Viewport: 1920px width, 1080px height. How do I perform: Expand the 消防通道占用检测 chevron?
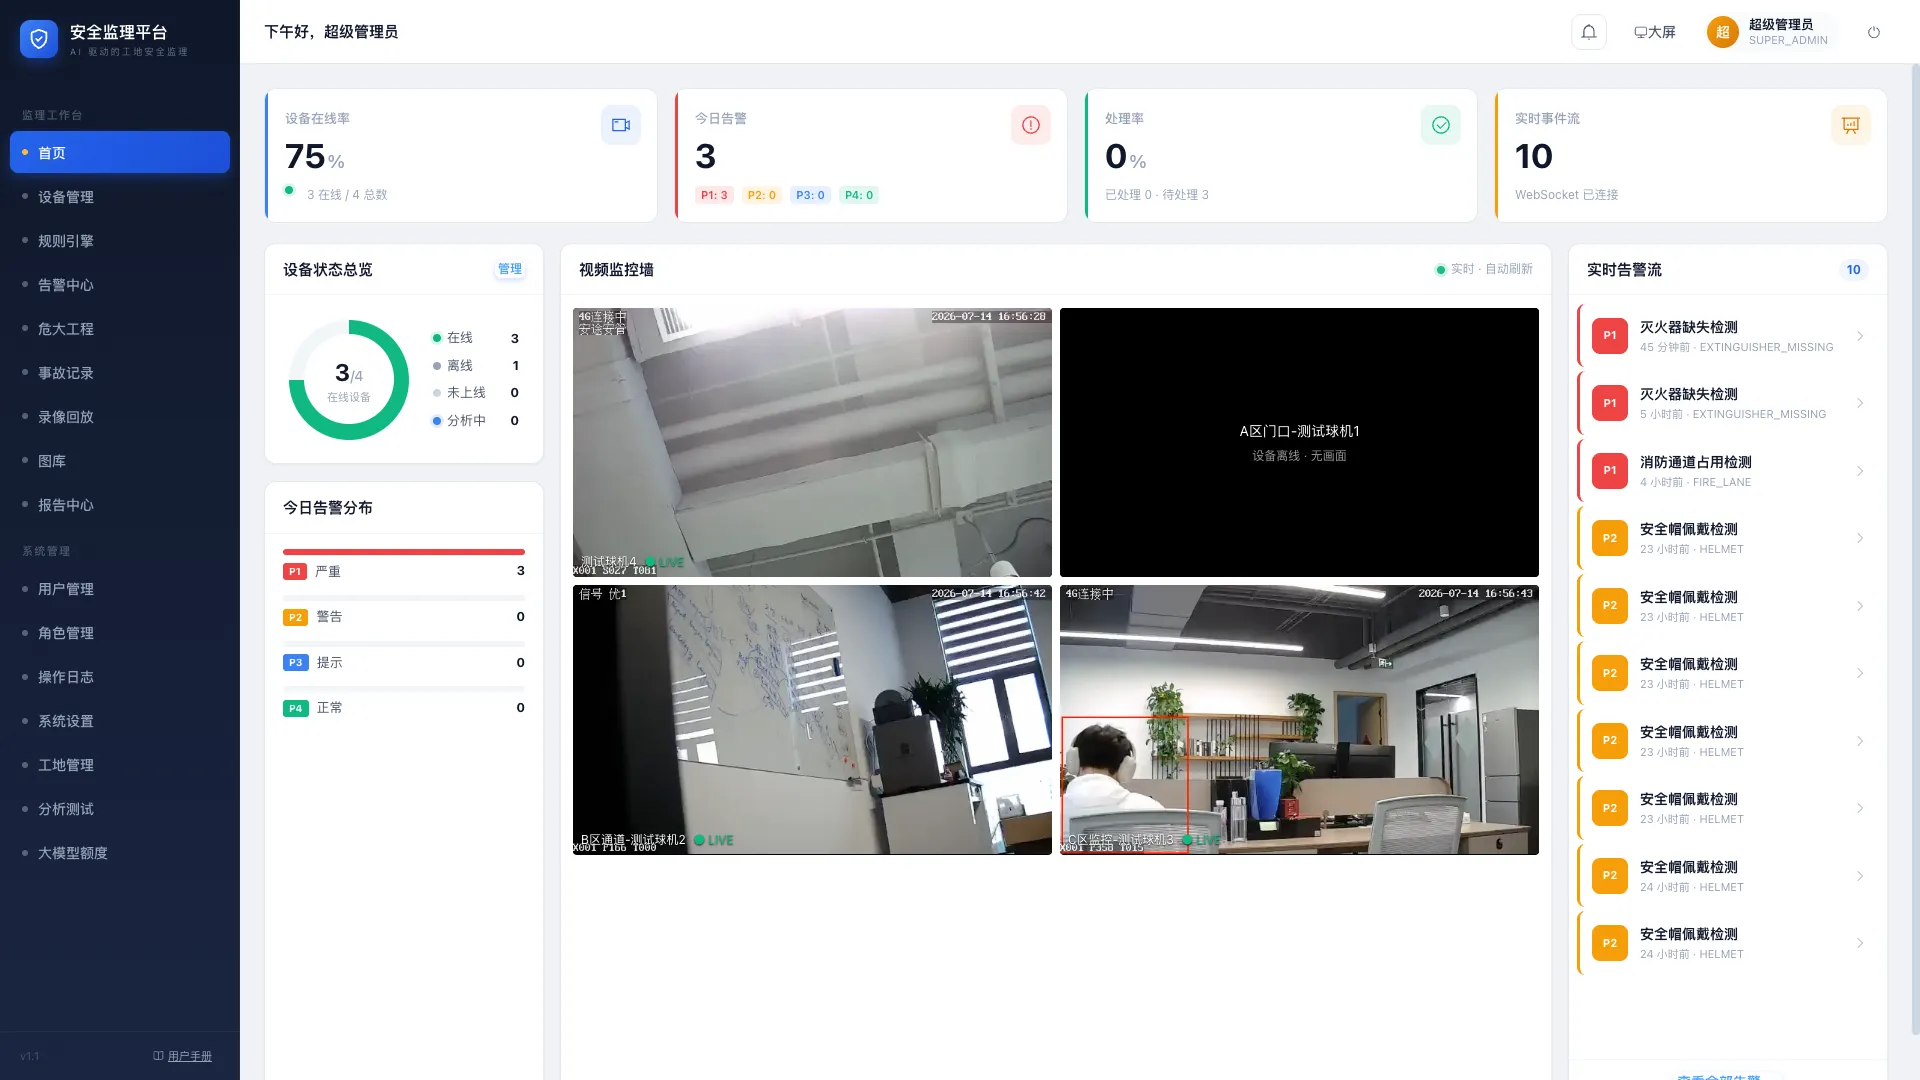(1860, 471)
